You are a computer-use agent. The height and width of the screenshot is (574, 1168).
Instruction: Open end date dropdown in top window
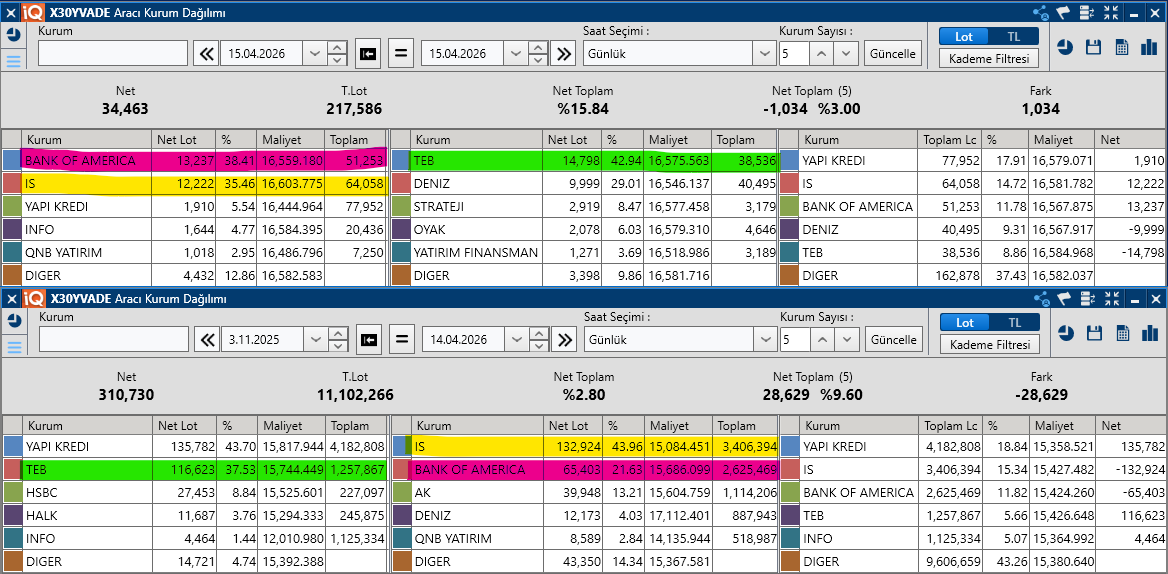pyautogui.click(x=515, y=54)
